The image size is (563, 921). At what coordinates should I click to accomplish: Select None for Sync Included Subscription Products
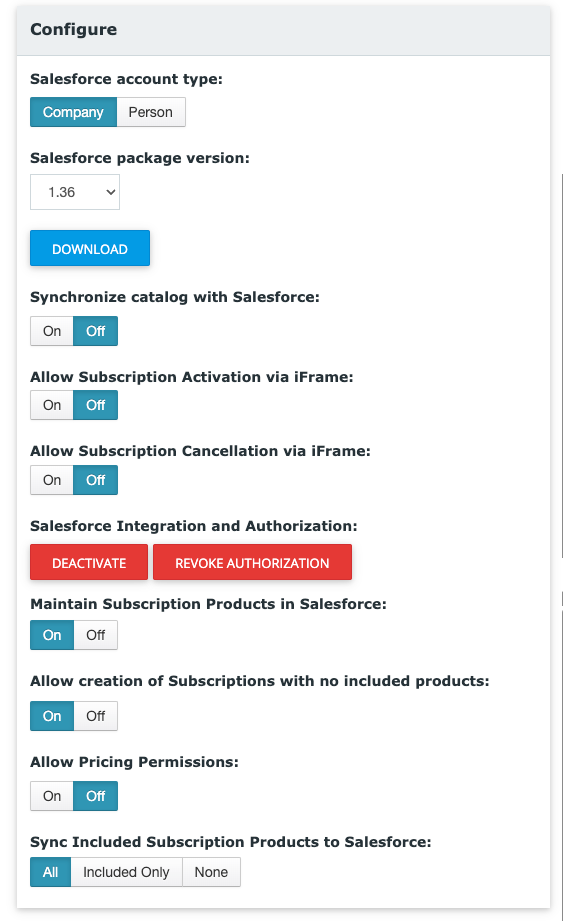tap(211, 873)
